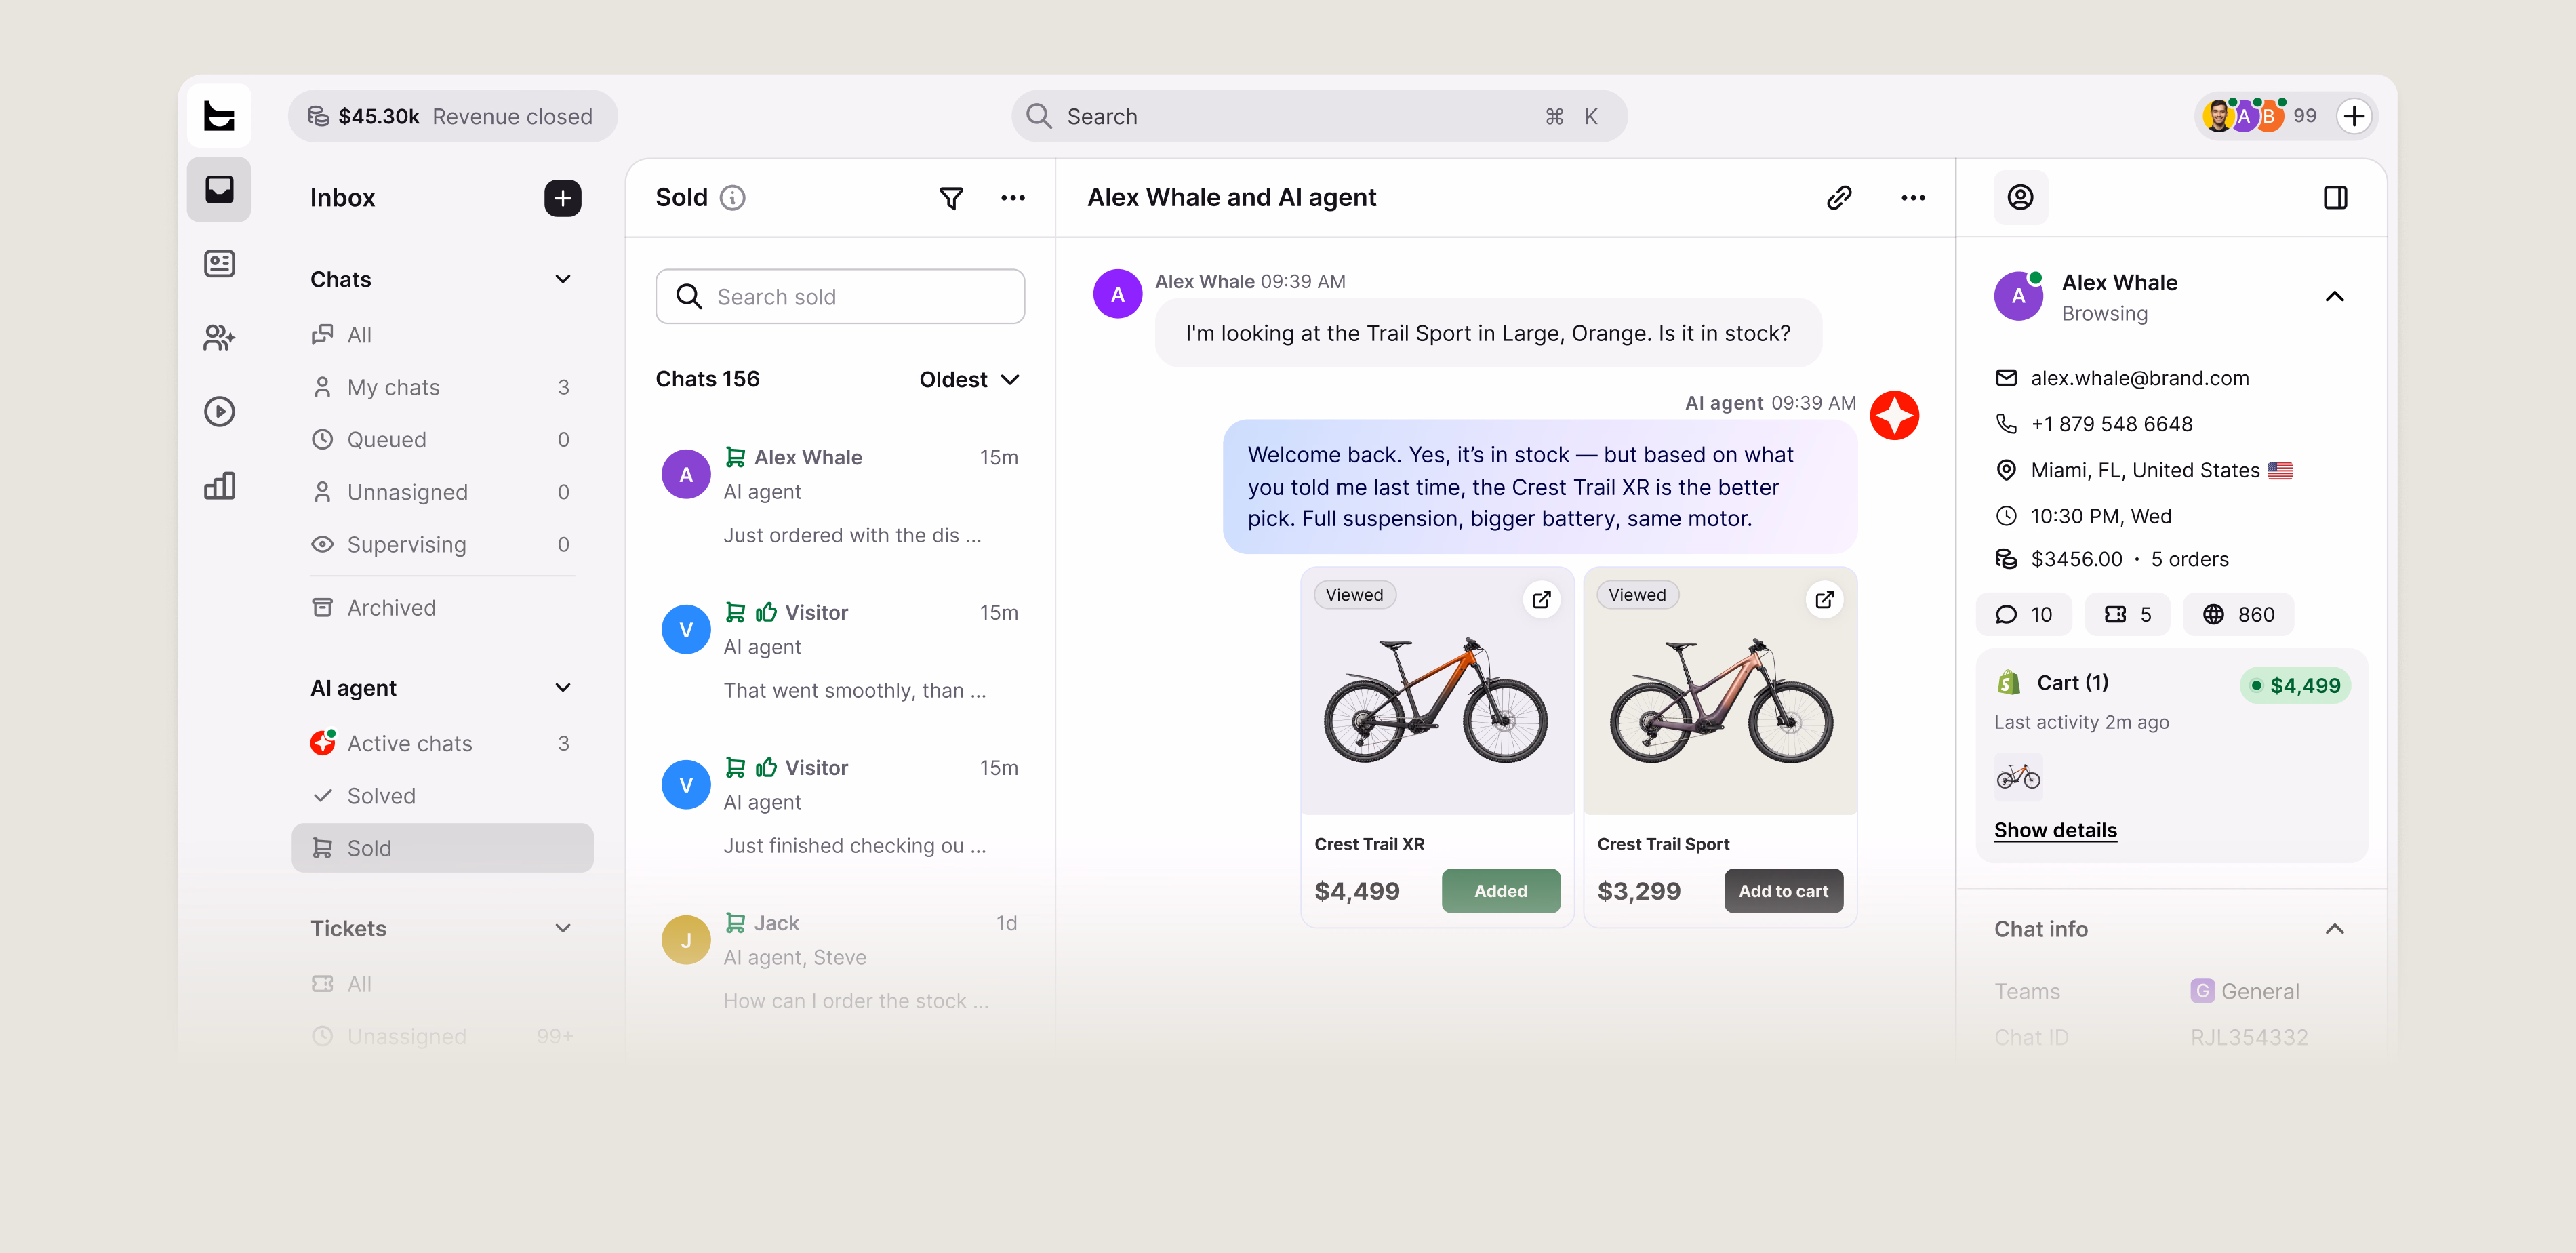Select All chats in the sidebar
The width and height of the screenshot is (2576, 1253).
(x=442, y=335)
